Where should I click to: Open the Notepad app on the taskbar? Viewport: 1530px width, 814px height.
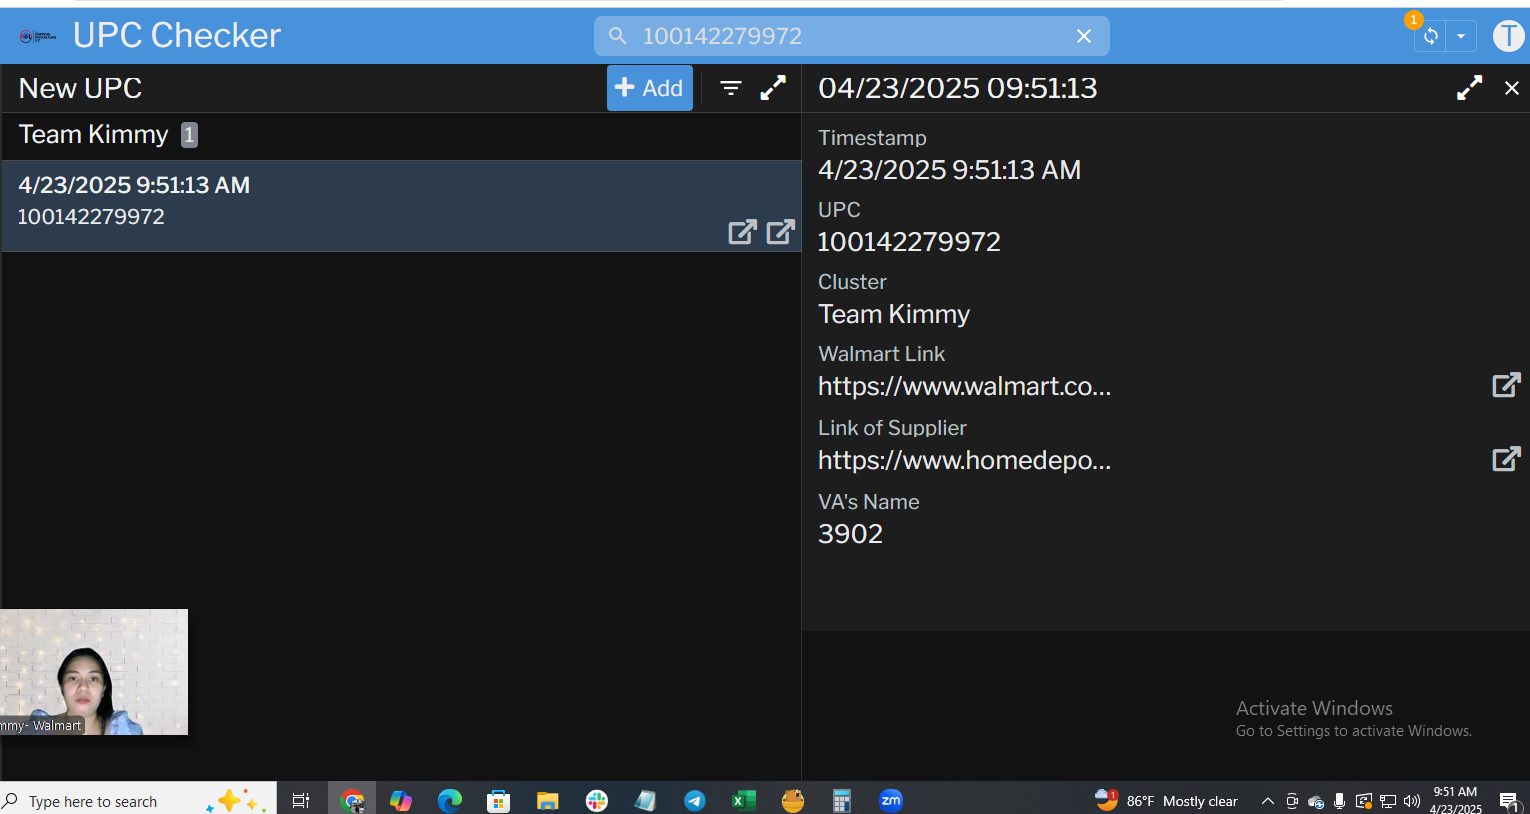coord(645,800)
